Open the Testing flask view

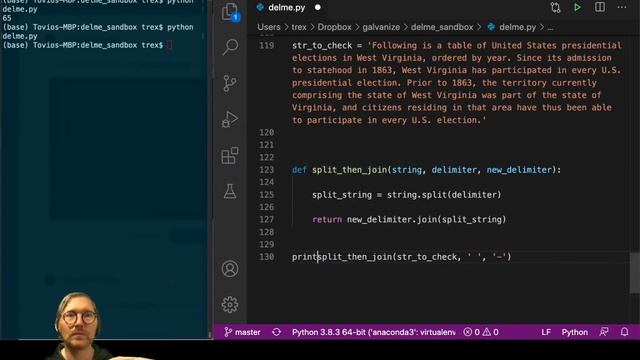(x=230, y=191)
